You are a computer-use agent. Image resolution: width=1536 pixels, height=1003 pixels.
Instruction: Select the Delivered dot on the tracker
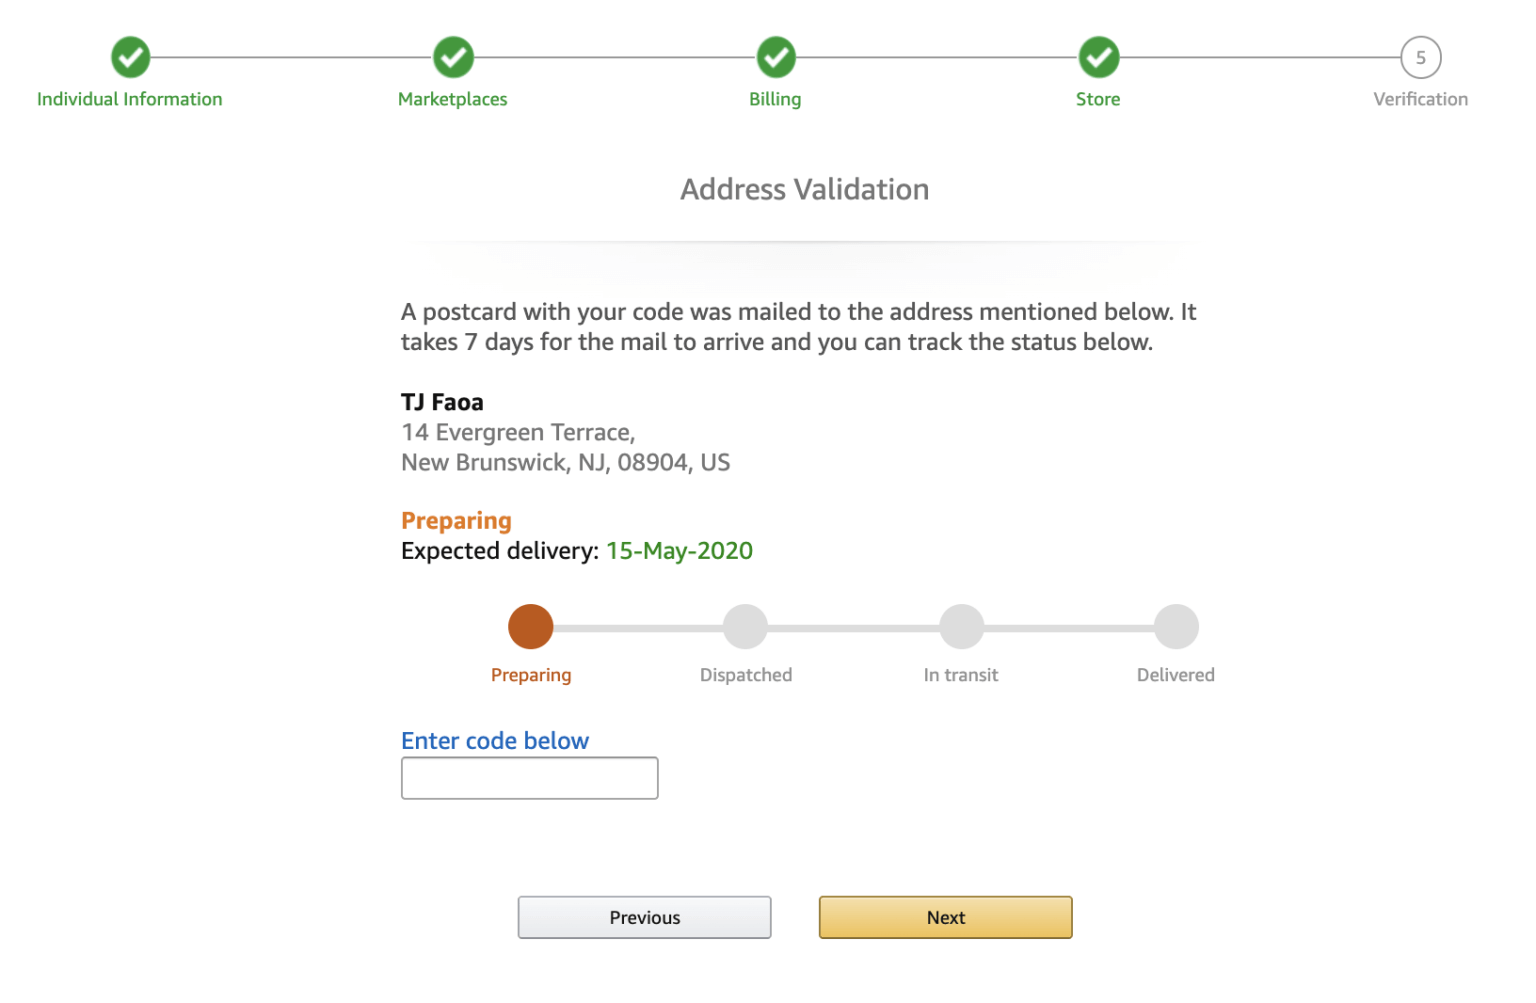click(1176, 625)
